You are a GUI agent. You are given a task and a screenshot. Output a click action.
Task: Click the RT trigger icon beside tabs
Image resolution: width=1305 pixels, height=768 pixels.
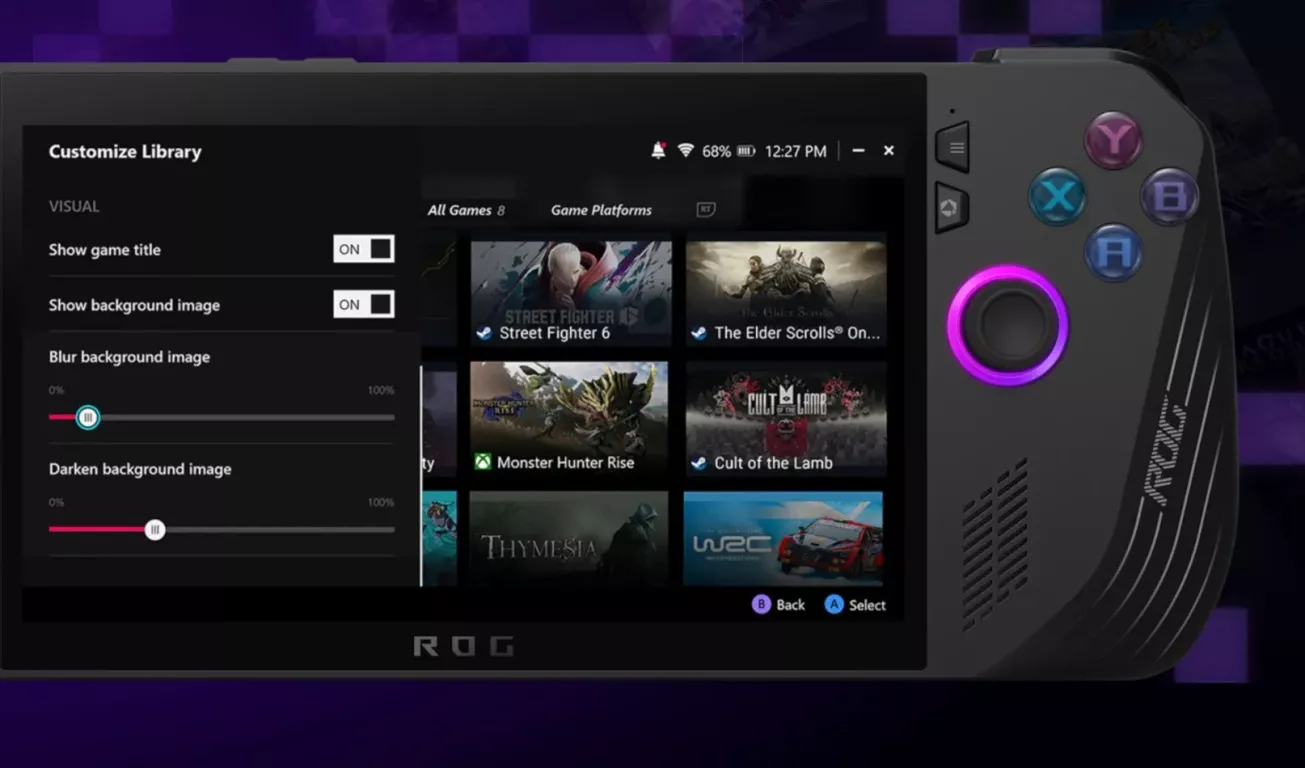coord(706,210)
